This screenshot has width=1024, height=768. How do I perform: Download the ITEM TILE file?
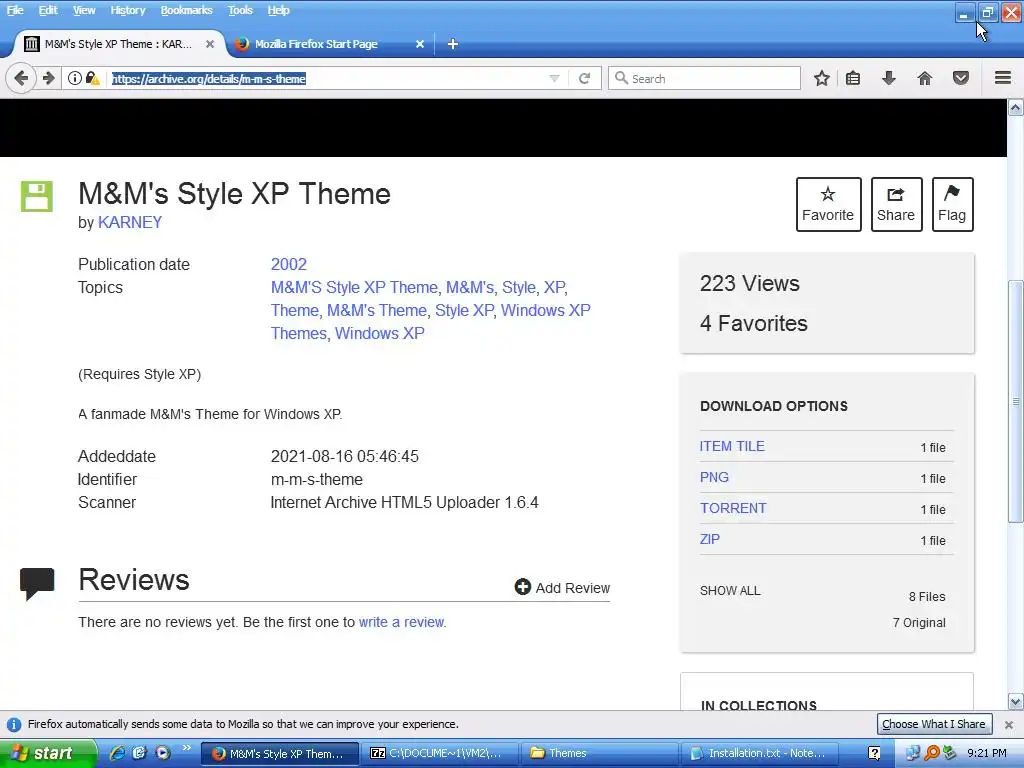pyautogui.click(x=732, y=446)
